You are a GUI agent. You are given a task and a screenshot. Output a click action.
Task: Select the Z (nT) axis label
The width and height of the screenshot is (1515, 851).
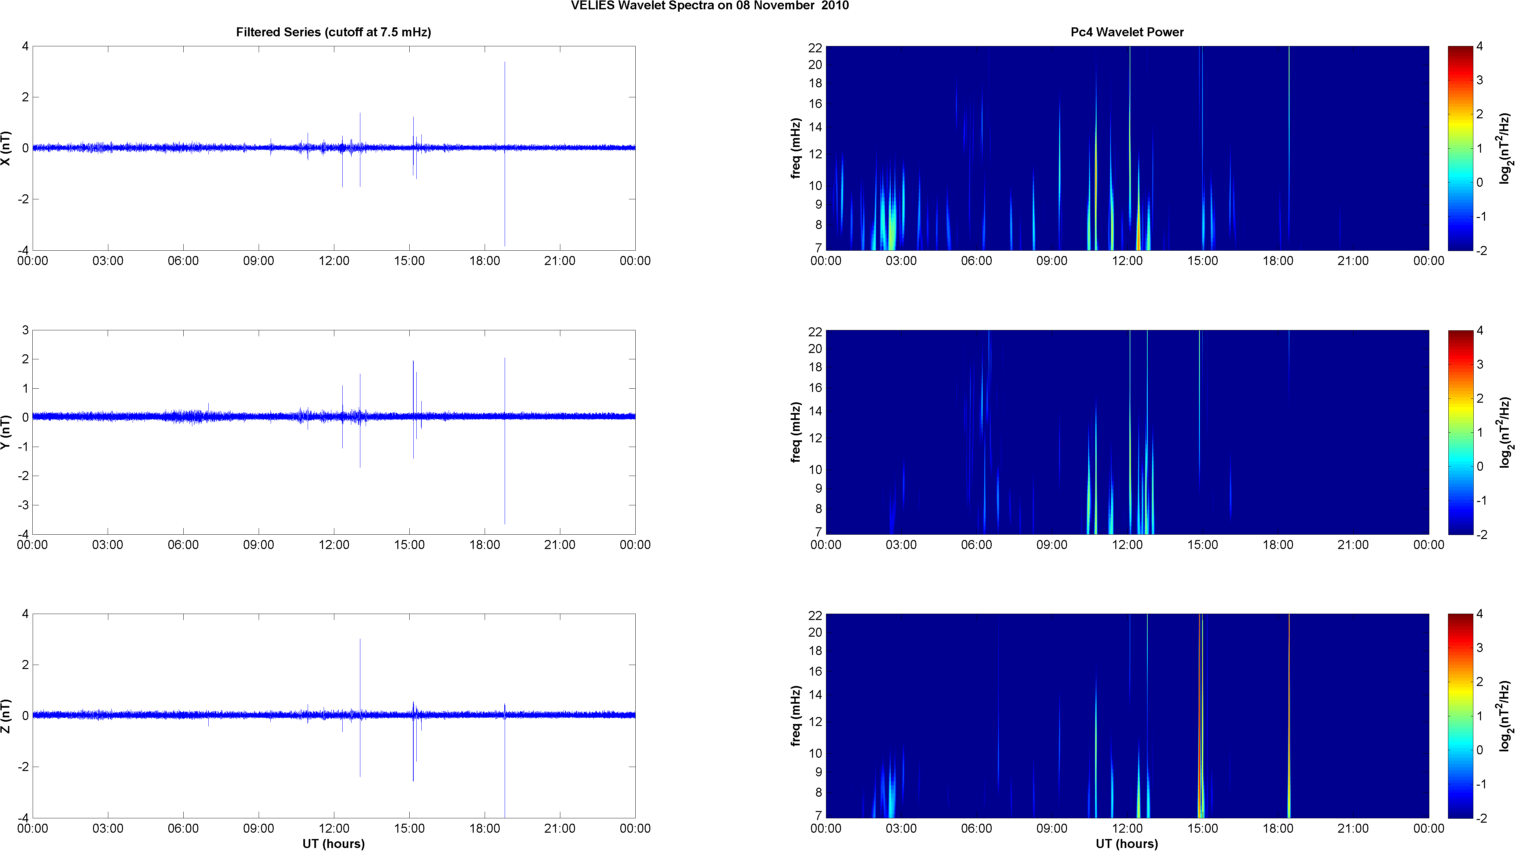pos(8,716)
